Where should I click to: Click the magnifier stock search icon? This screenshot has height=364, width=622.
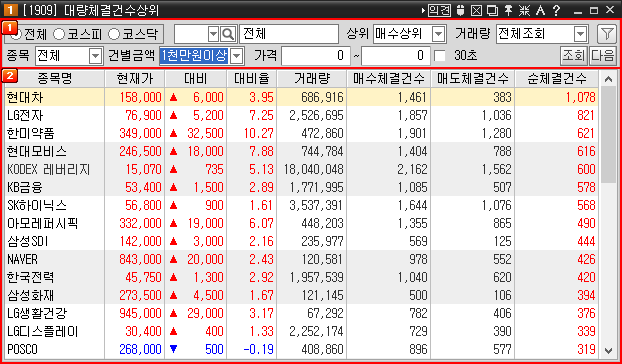(x=228, y=34)
